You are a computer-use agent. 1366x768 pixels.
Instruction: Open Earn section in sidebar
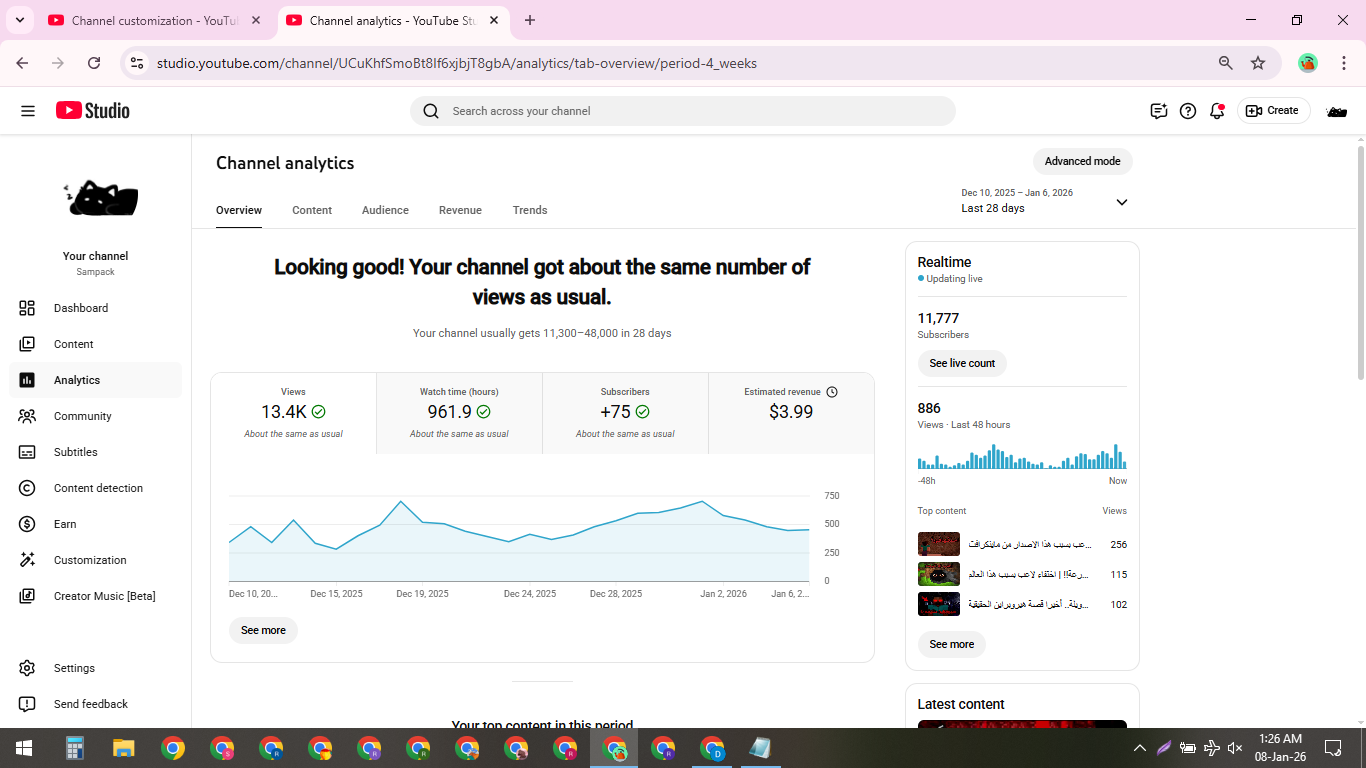(65, 524)
